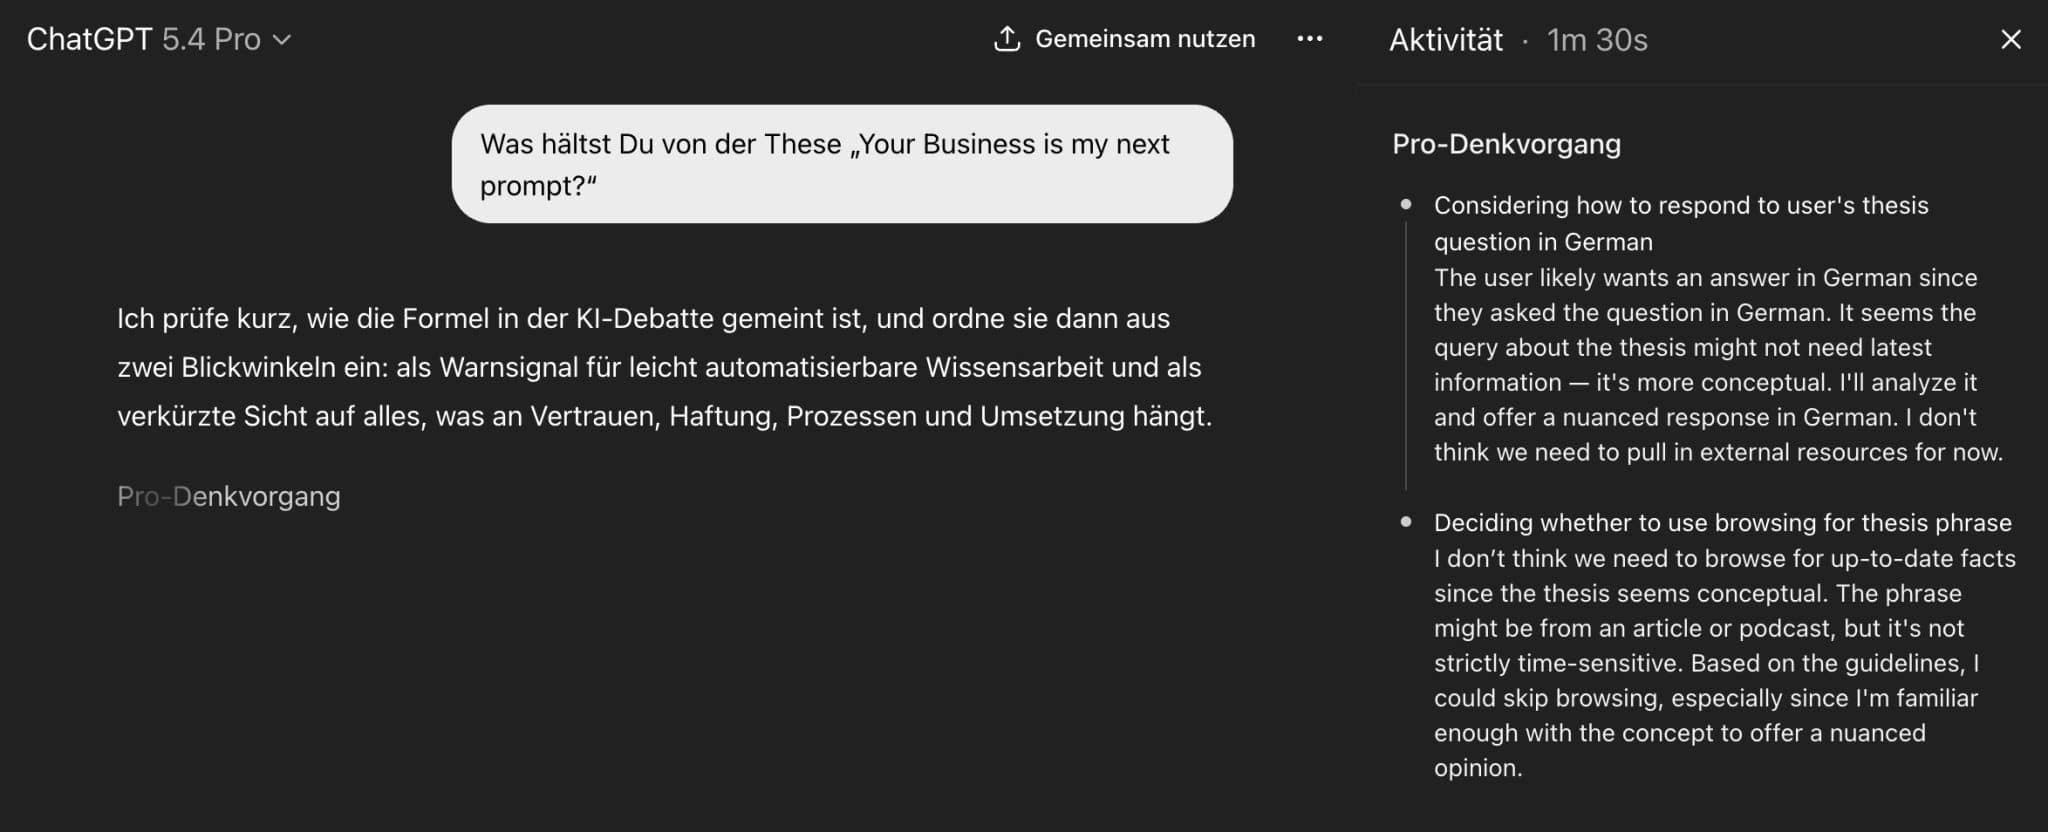The height and width of the screenshot is (832, 2048).
Task: Click the upload arrow next to Gemeinsam nutzen
Action: (1005, 38)
